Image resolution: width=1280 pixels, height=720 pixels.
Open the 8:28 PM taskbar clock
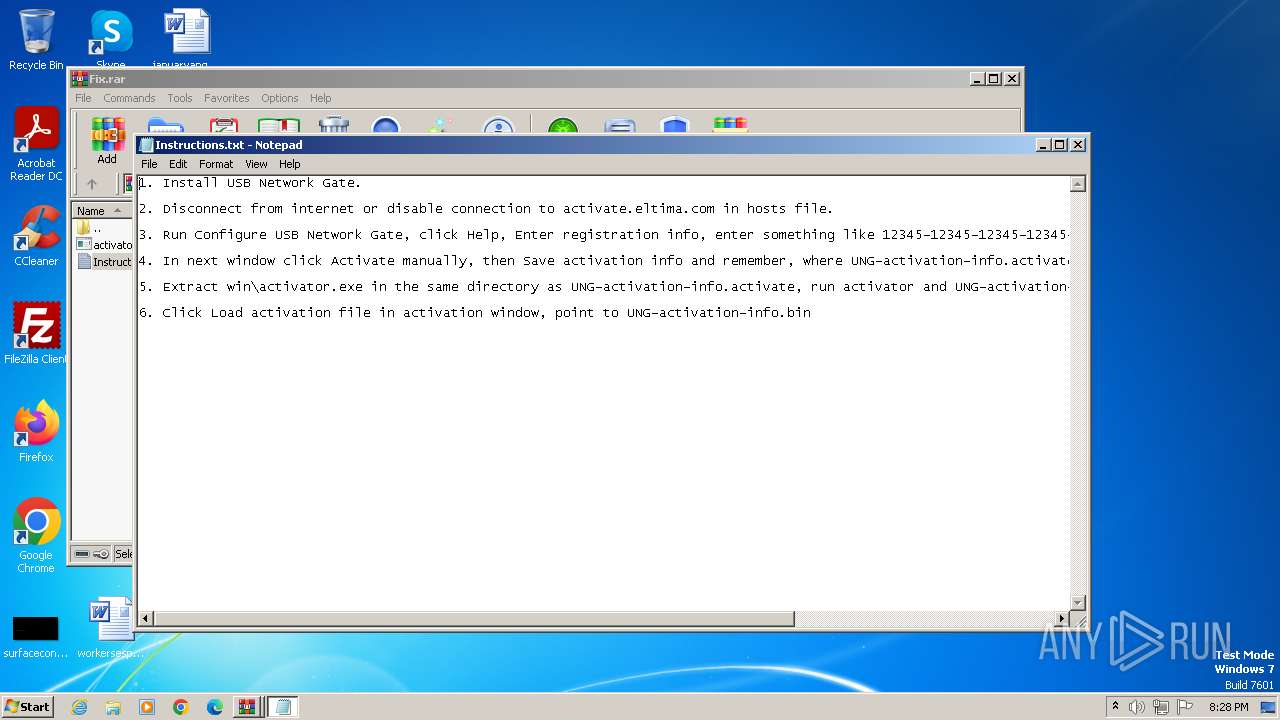tap(1228, 707)
